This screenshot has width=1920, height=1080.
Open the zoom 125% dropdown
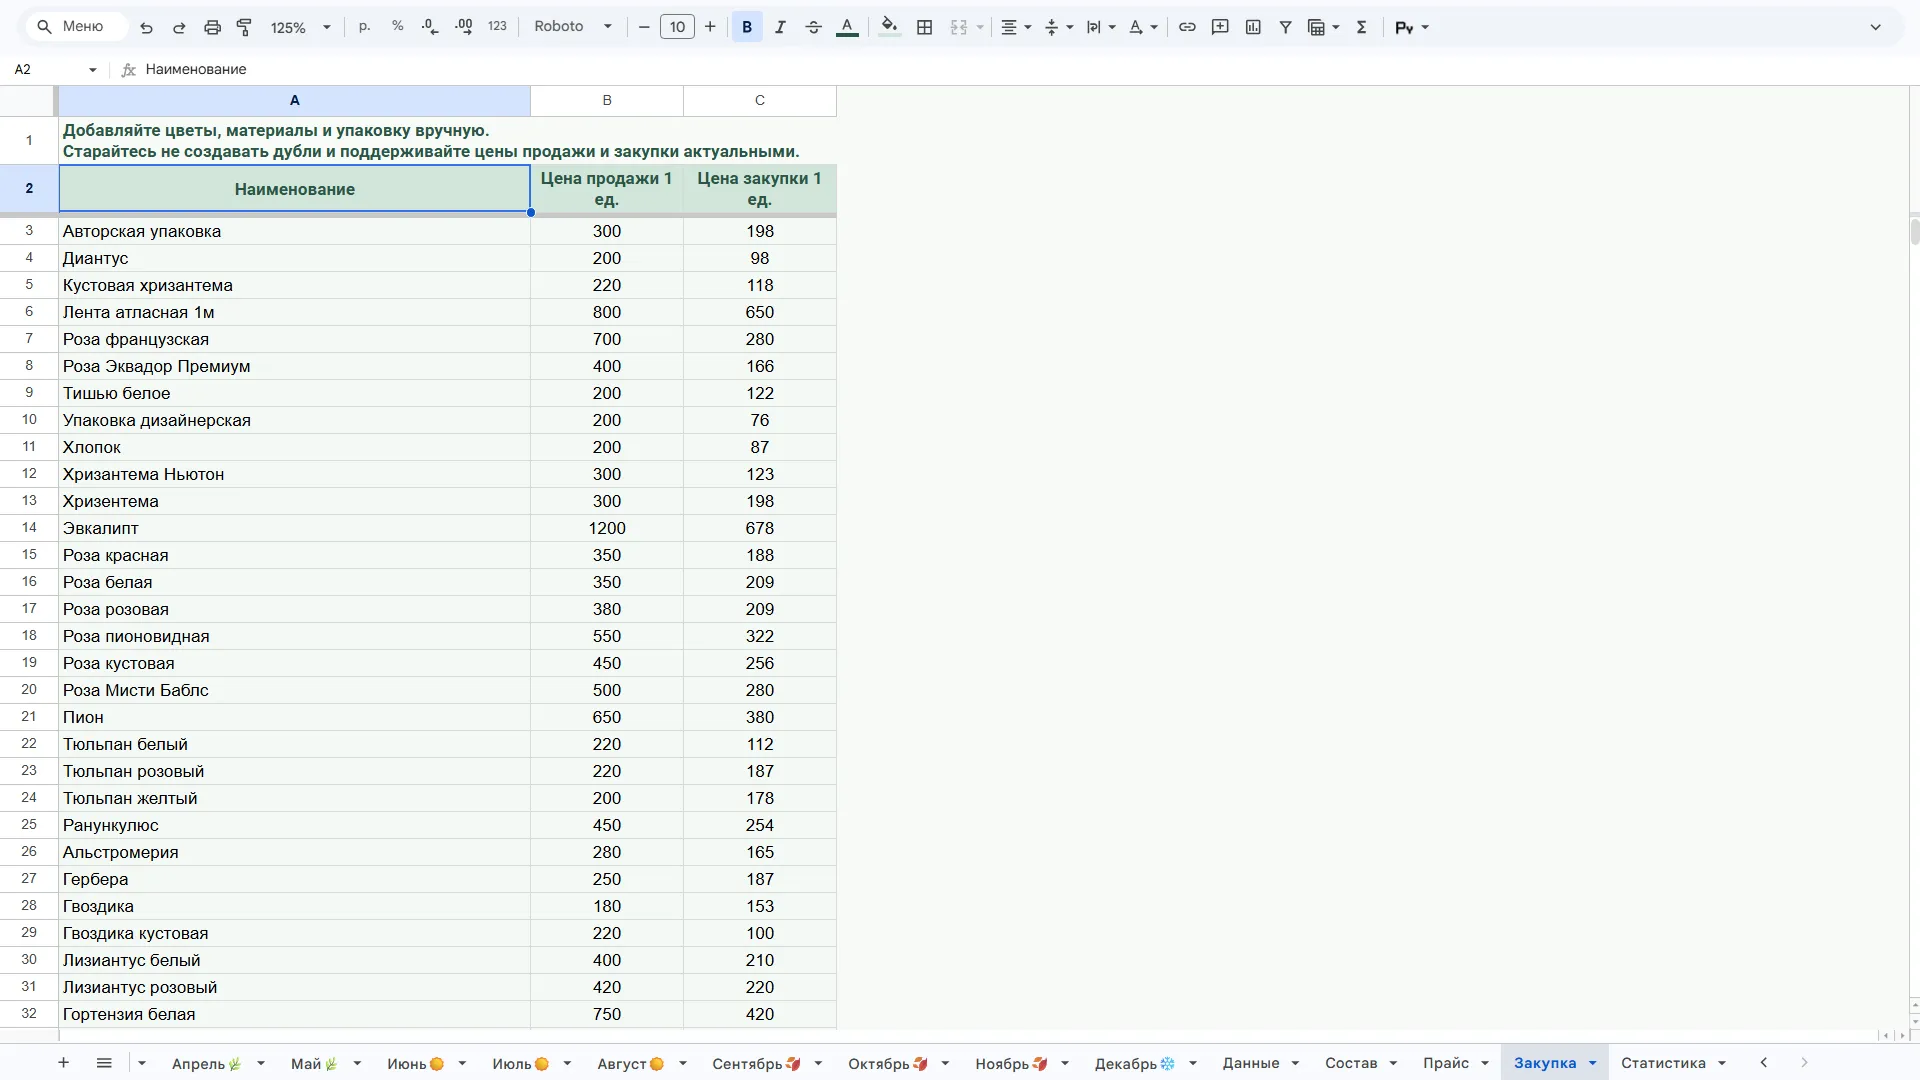coord(300,27)
